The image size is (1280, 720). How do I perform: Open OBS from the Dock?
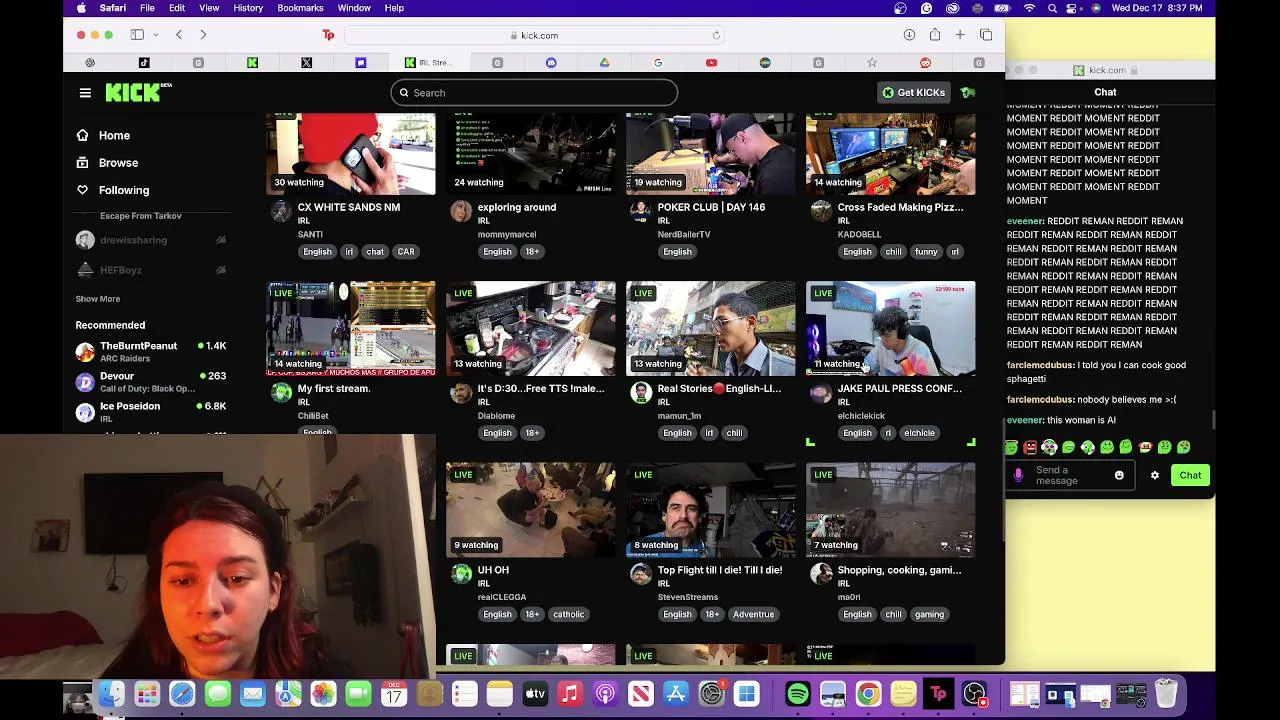coord(974,694)
